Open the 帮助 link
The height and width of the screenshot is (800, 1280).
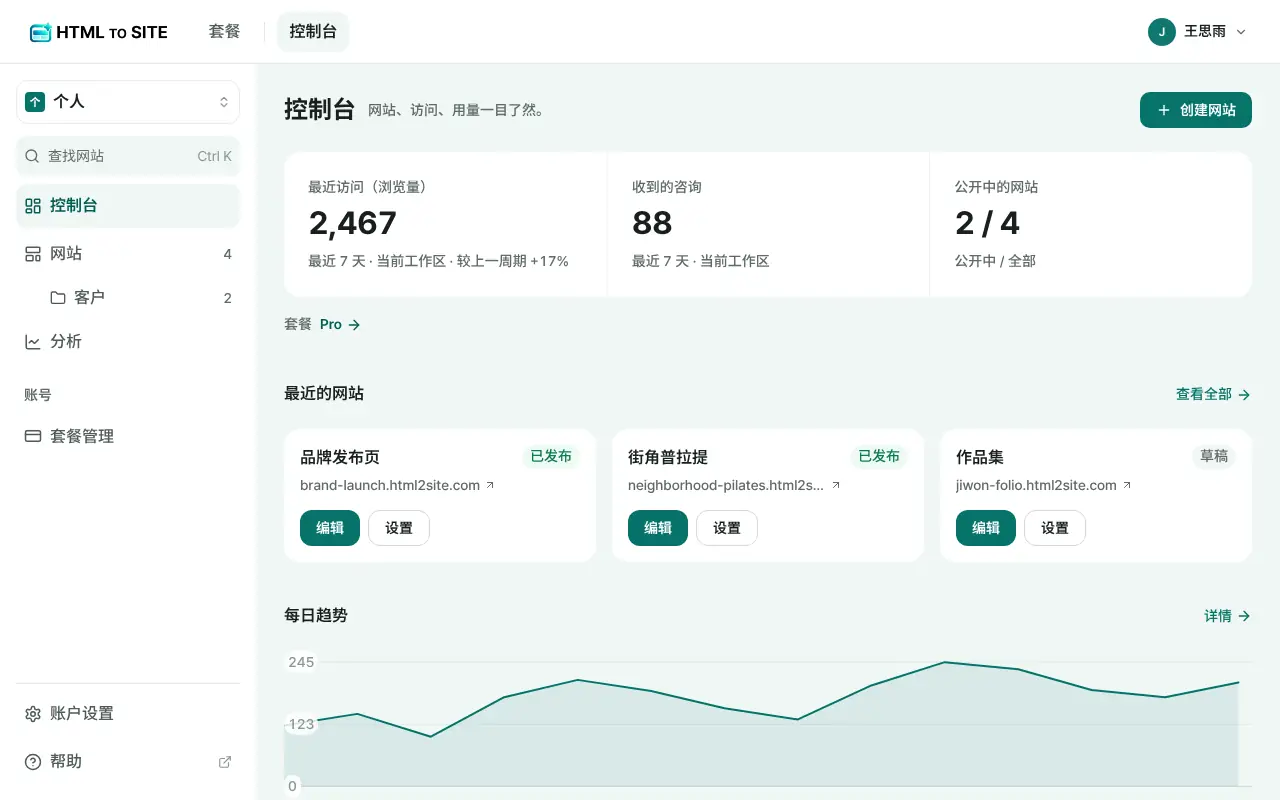[x=128, y=761]
